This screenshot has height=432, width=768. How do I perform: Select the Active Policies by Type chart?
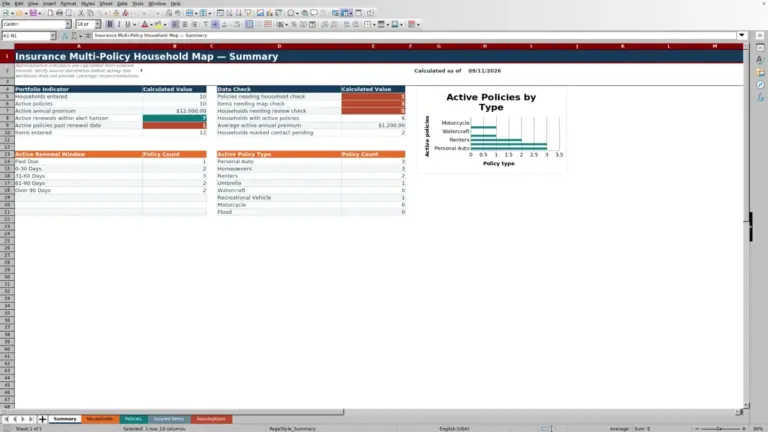[x=492, y=130]
